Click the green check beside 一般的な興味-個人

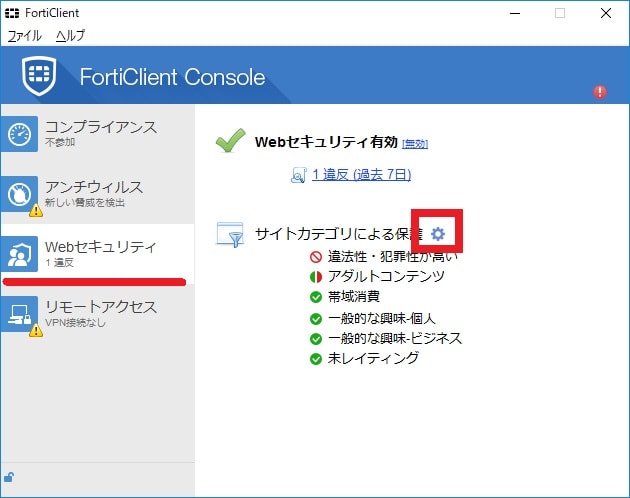click(x=316, y=319)
